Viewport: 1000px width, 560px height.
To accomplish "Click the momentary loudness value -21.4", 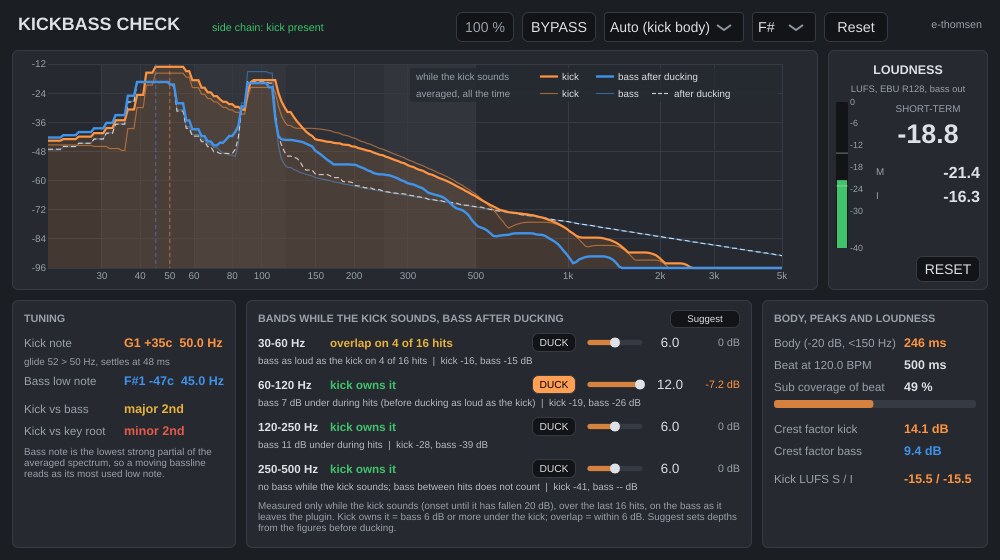I will (961, 172).
